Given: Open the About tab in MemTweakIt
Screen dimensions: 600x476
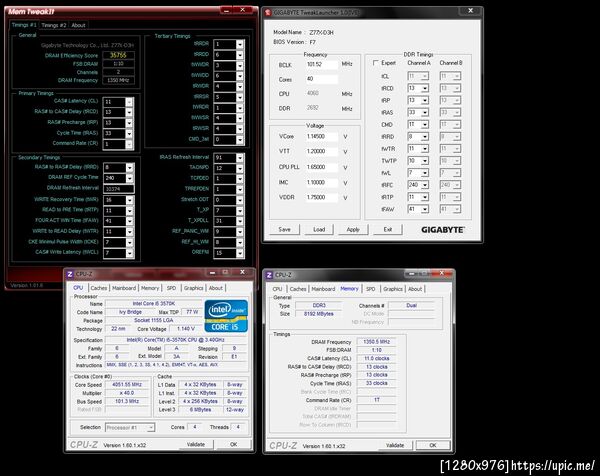Looking at the screenshot, I should (78, 25).
